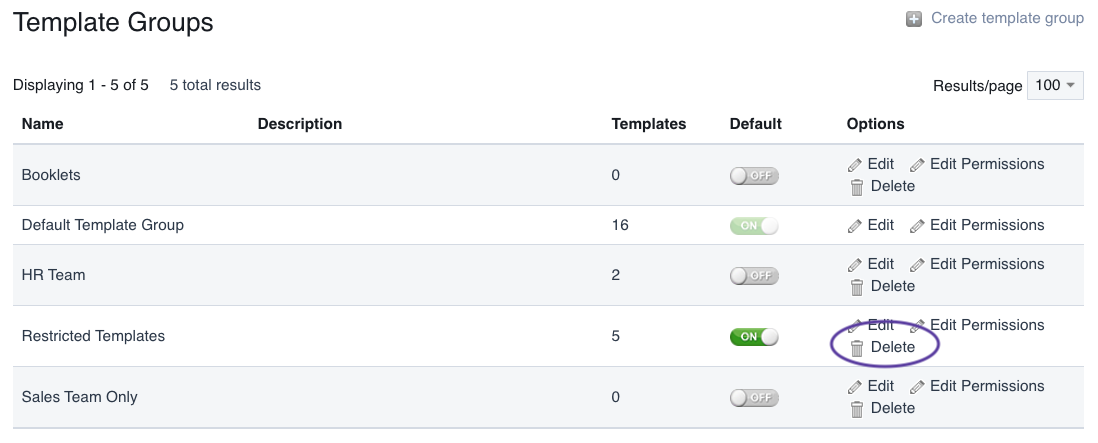Select the Restricted Templates name cell
Image resolution: width=1098 pixels, height=443 pixels.
pyautogui.click(x=93, y=336)
